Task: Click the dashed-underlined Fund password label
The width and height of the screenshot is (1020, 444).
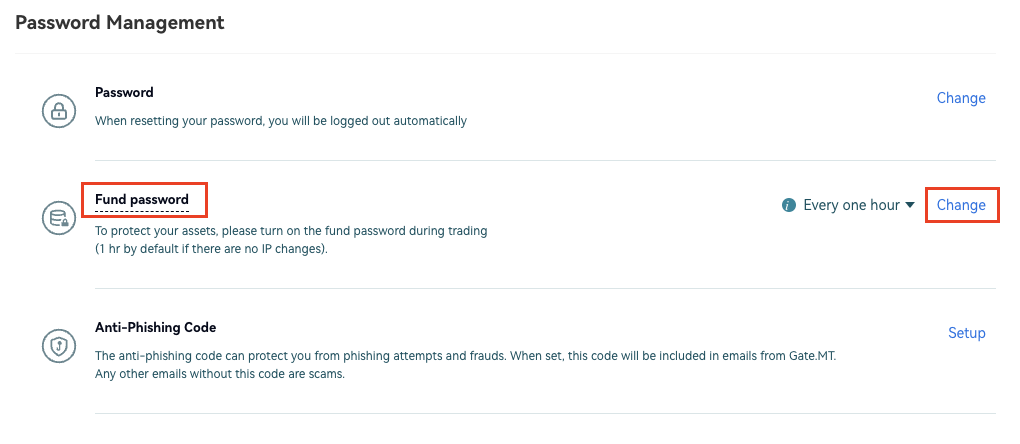Action: click(x=142, y=200)
